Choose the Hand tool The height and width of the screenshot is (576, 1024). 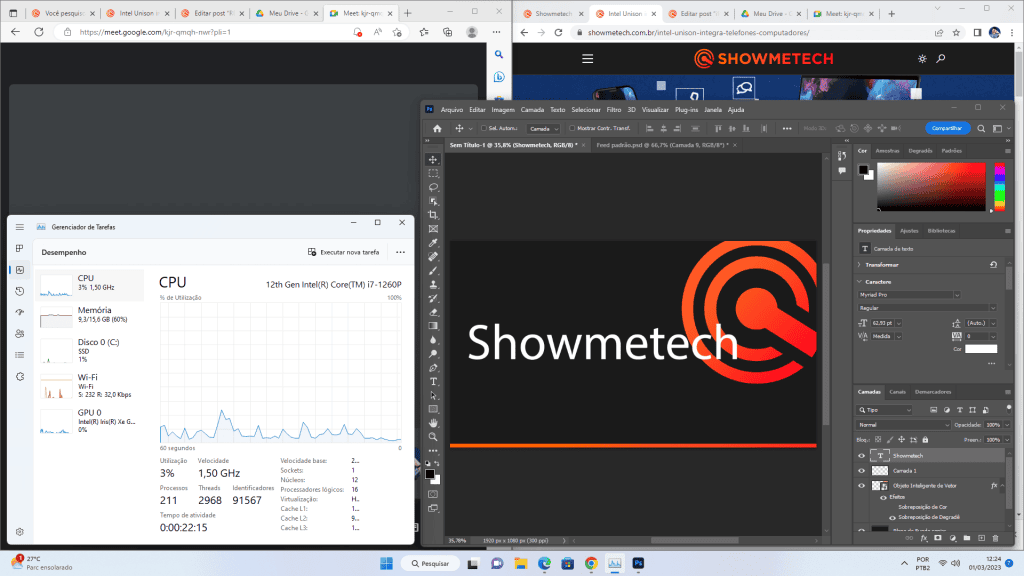[433, 423]
